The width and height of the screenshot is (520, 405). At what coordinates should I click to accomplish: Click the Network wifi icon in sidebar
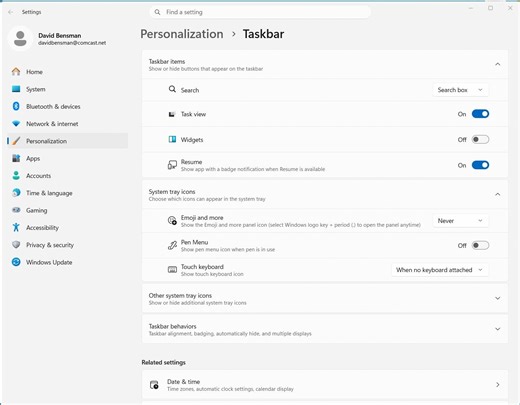coord(16,124)
